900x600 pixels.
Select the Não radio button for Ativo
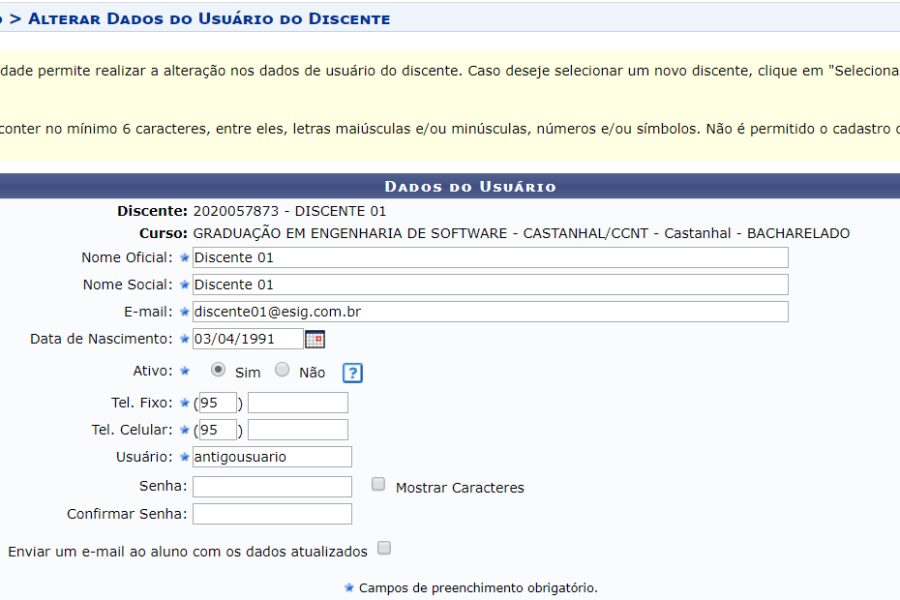282,370
